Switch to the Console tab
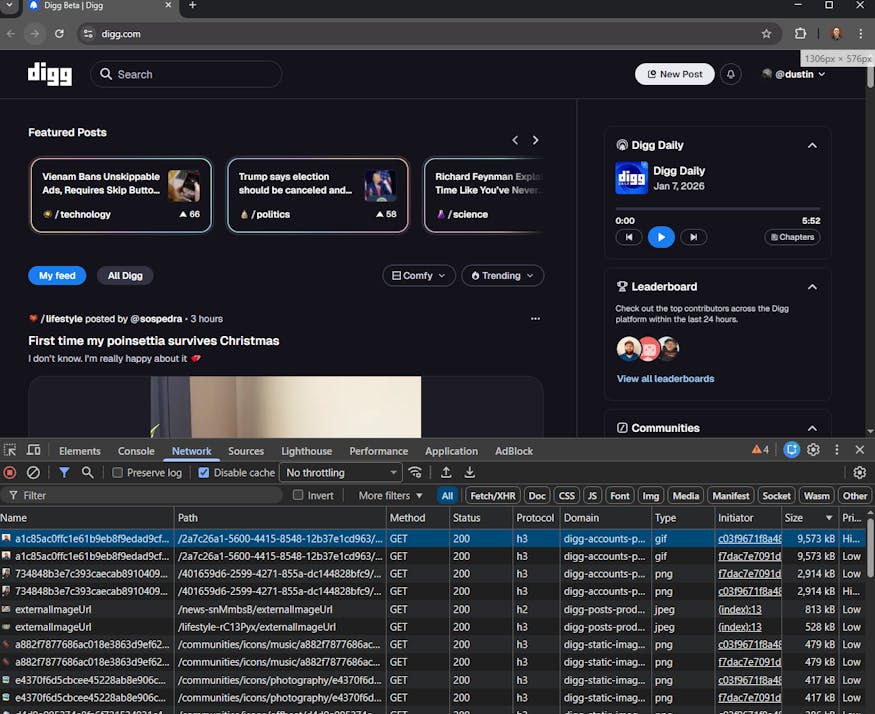 [x=136, y=451]
